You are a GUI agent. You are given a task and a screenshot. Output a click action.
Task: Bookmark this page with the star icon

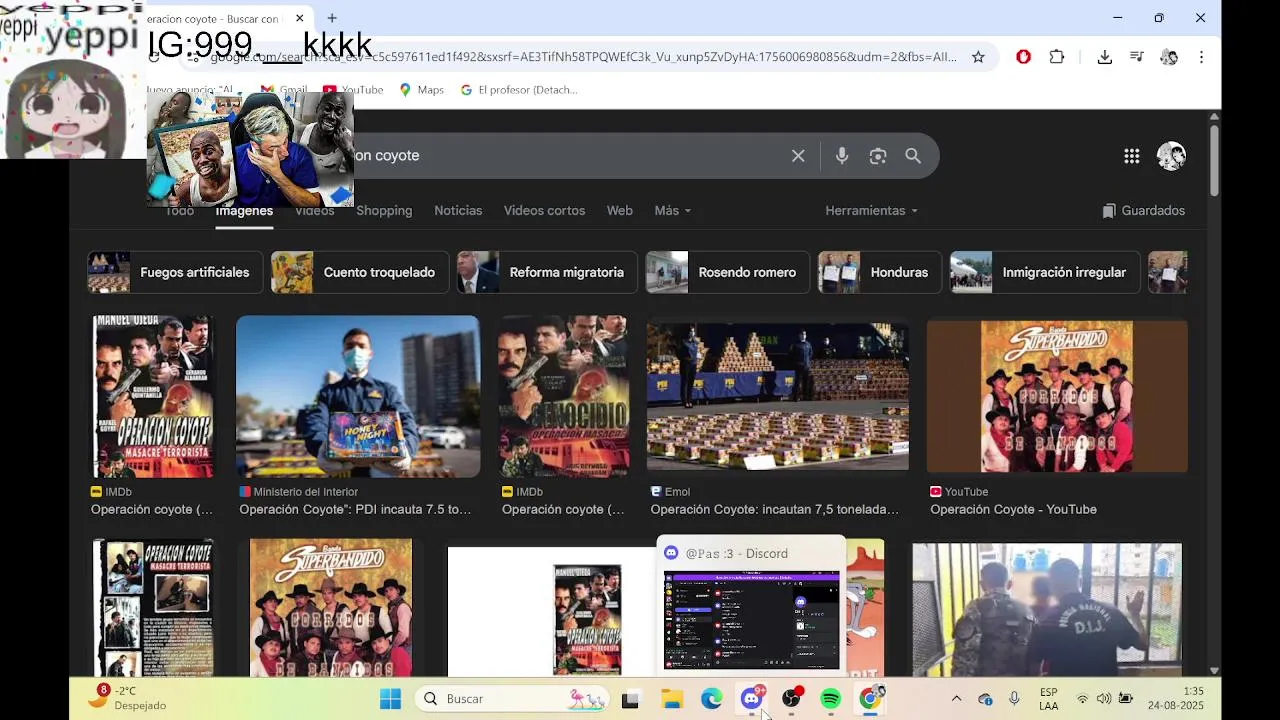(x=978, y=57)
